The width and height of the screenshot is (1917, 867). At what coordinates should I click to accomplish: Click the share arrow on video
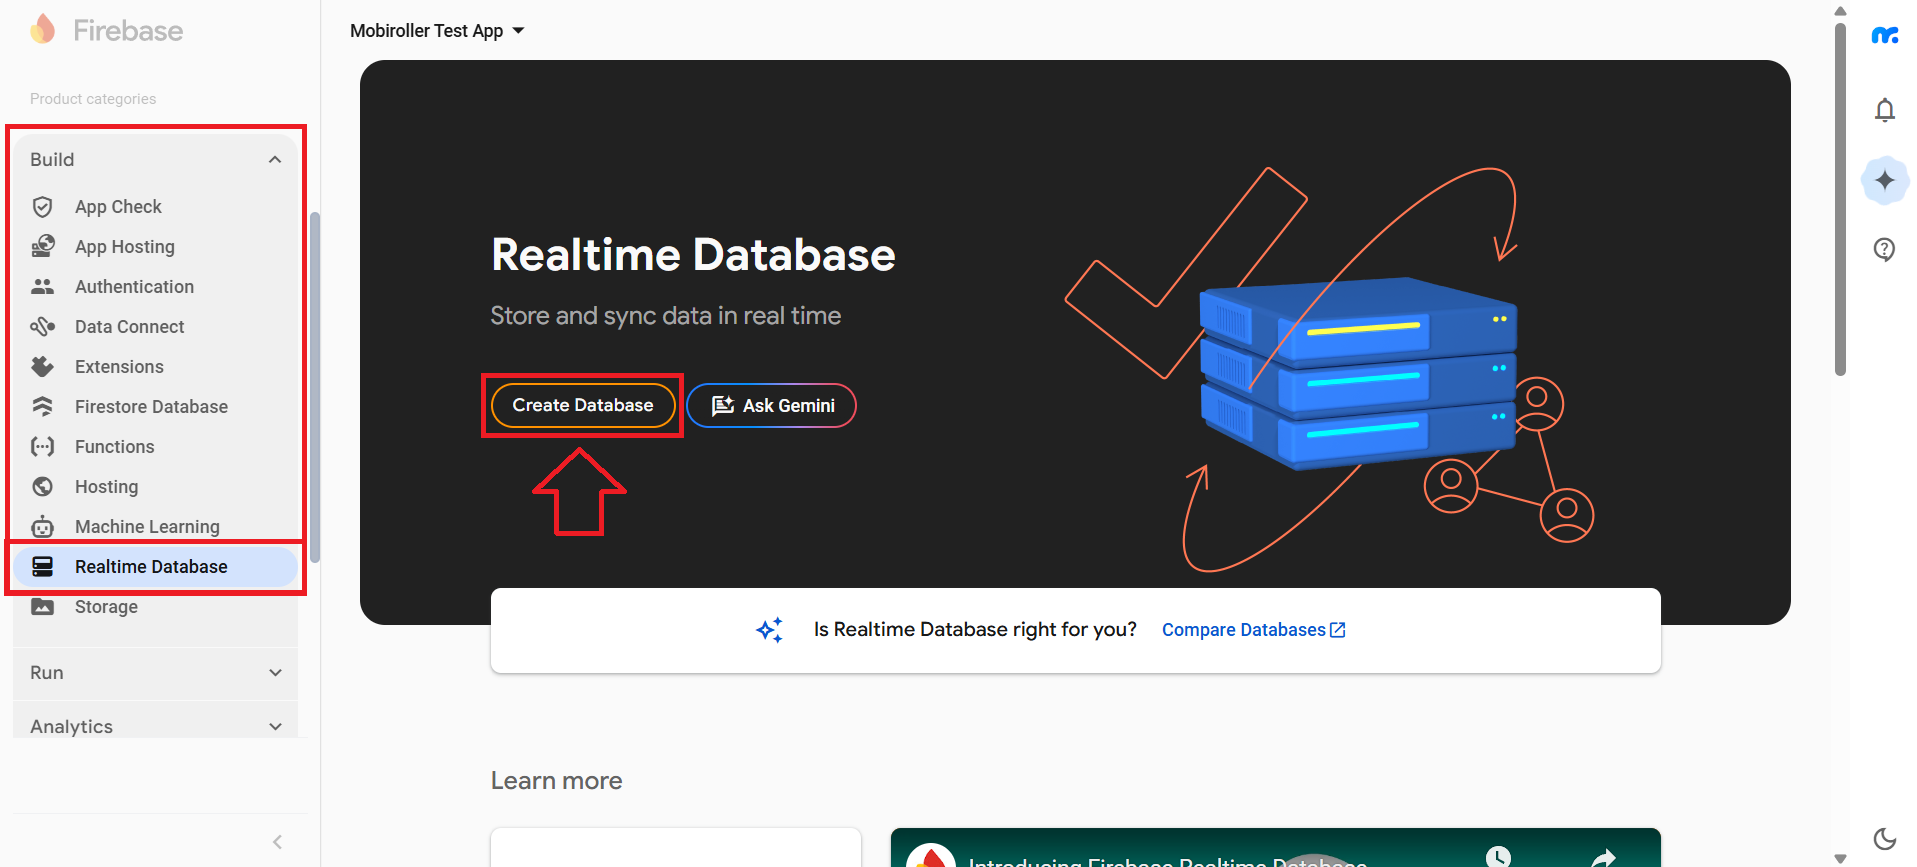[x=1603, y=858]
